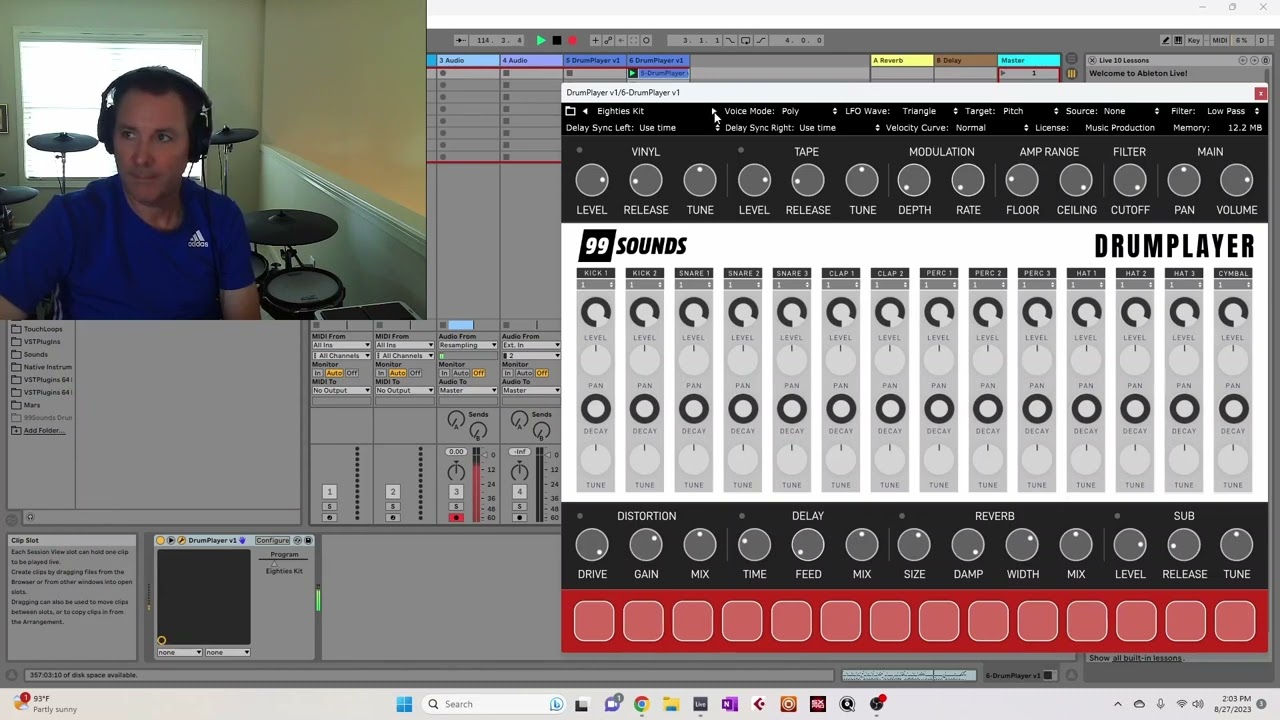This screenshot has height=720, width=1280.
Task: Open the DrumPlayer preset folder icon
Action: [x=570, y=111]
